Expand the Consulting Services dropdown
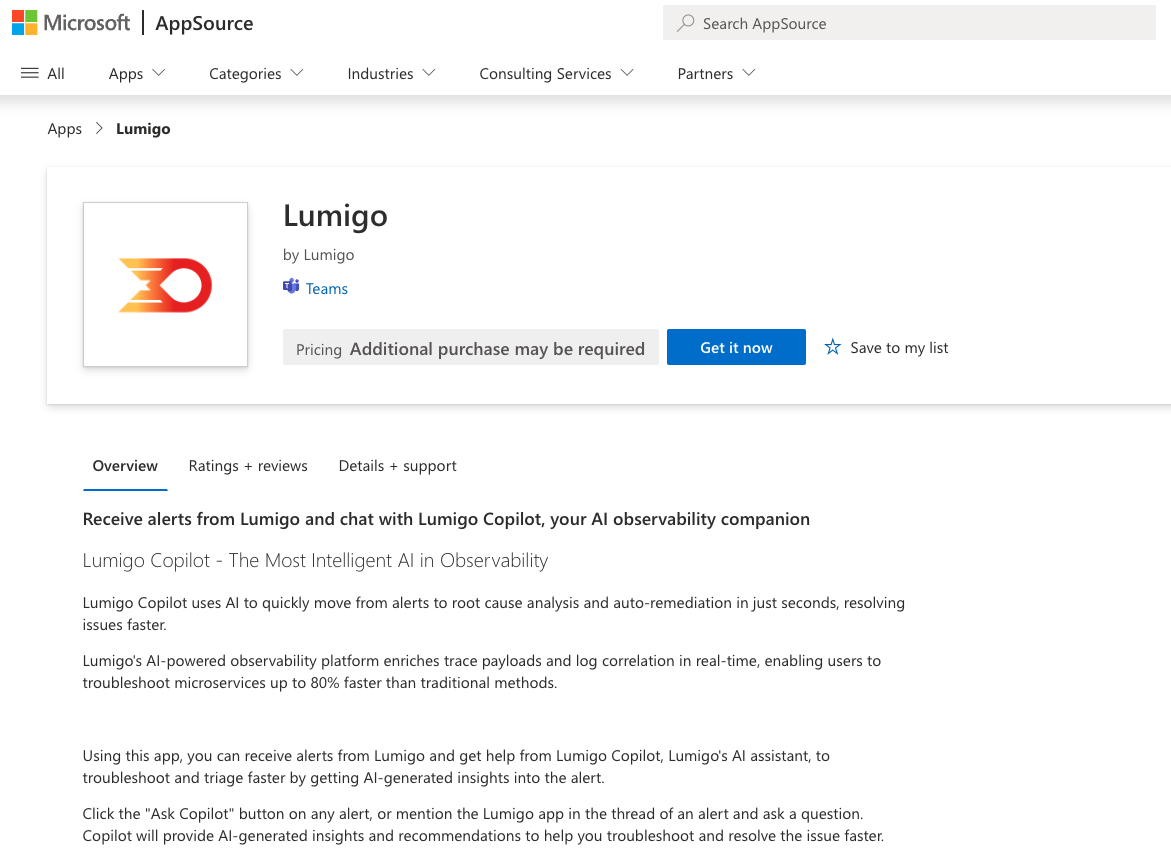Screen dimensions: 1171x866 (x=556, y=73)
